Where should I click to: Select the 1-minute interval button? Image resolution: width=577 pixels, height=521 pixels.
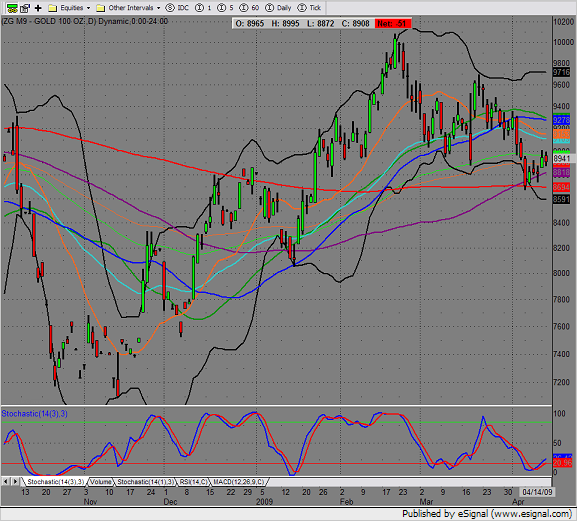[203, 8]
